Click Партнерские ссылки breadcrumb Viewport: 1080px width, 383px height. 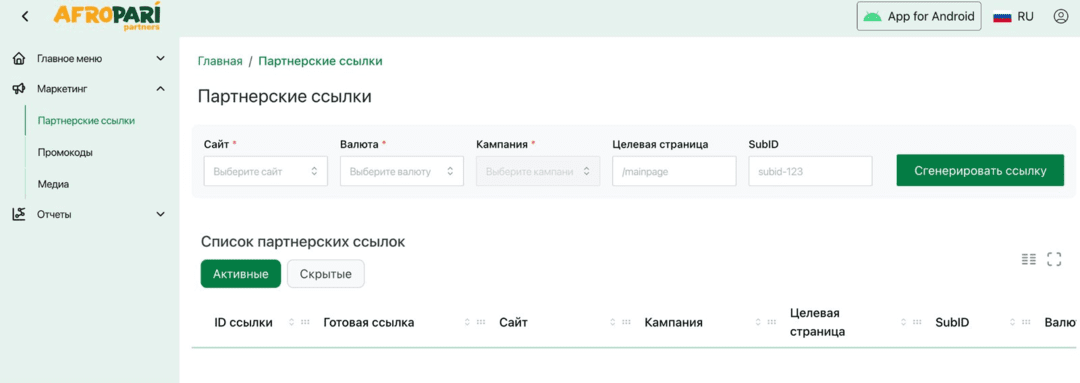[320, 61]
